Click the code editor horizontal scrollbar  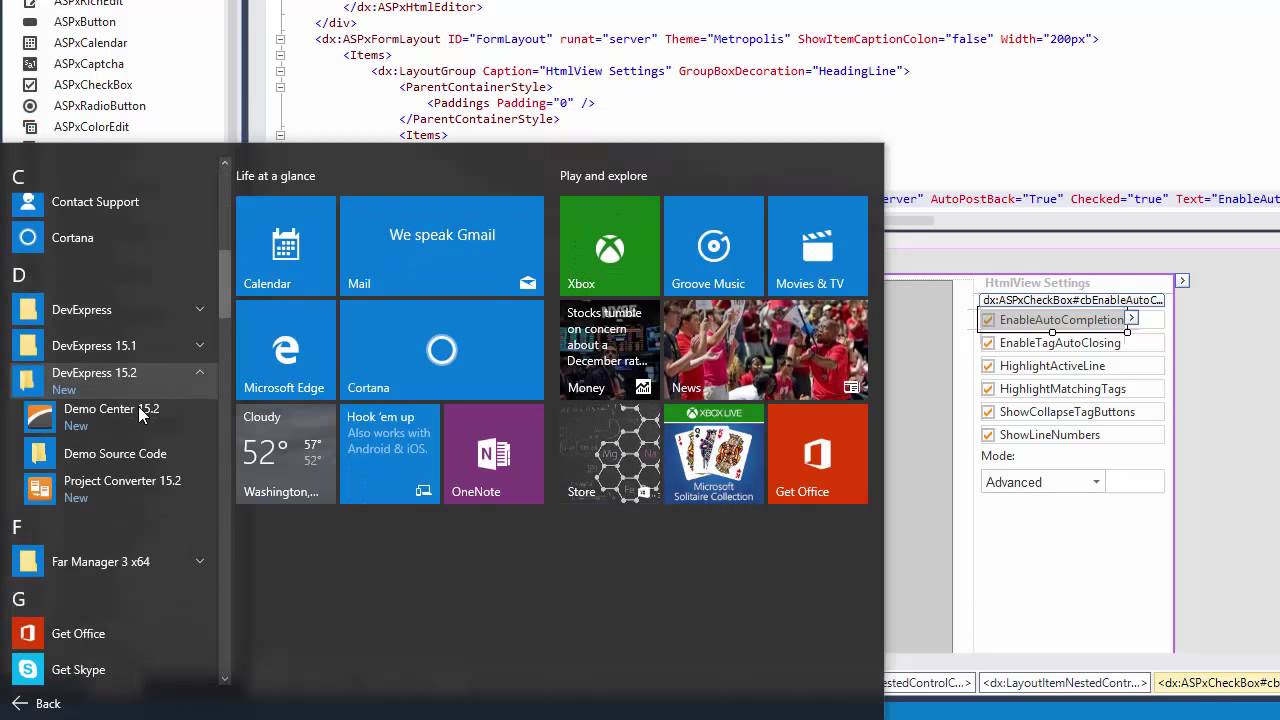coord(909,220)
